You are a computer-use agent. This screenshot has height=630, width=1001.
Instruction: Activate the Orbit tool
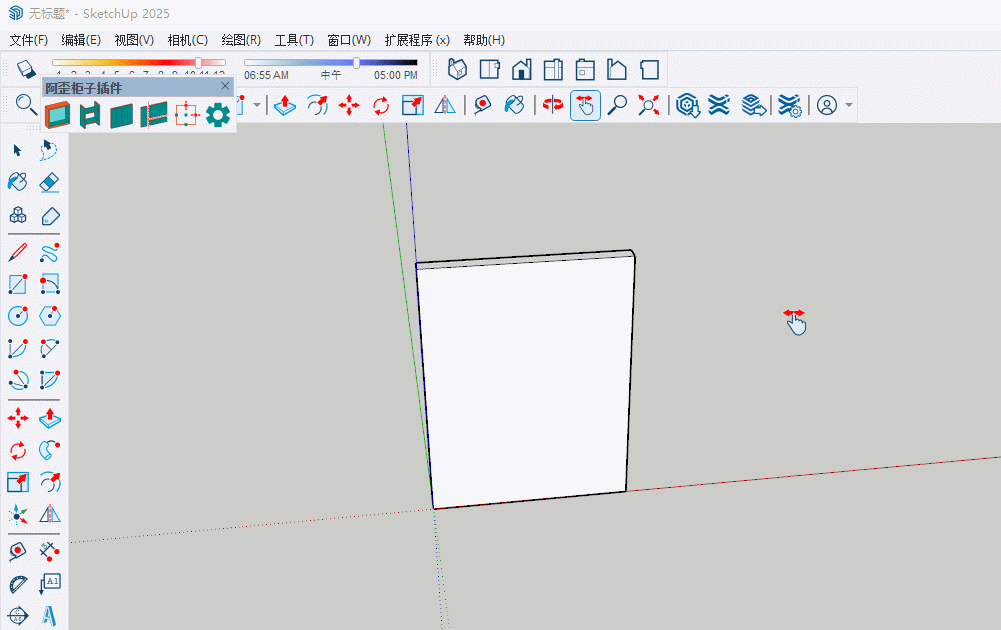(552, 105)
